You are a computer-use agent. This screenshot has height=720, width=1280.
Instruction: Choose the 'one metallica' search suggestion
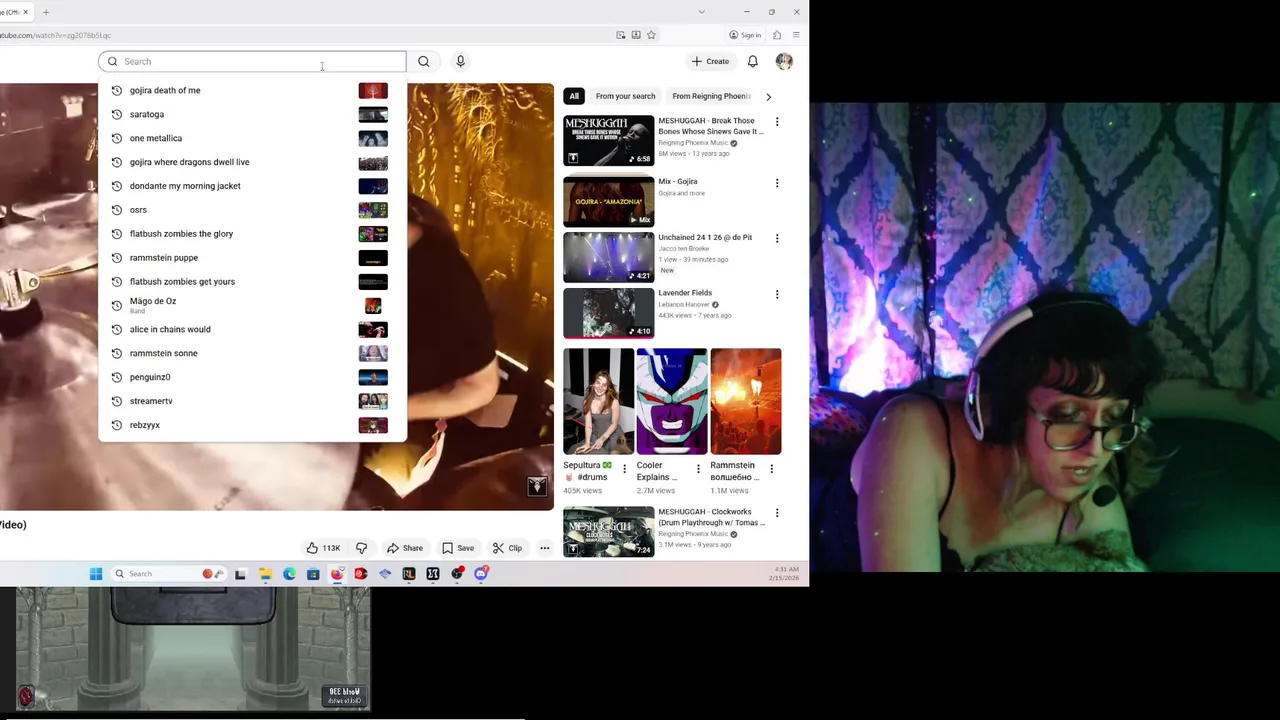click(252, 138)
